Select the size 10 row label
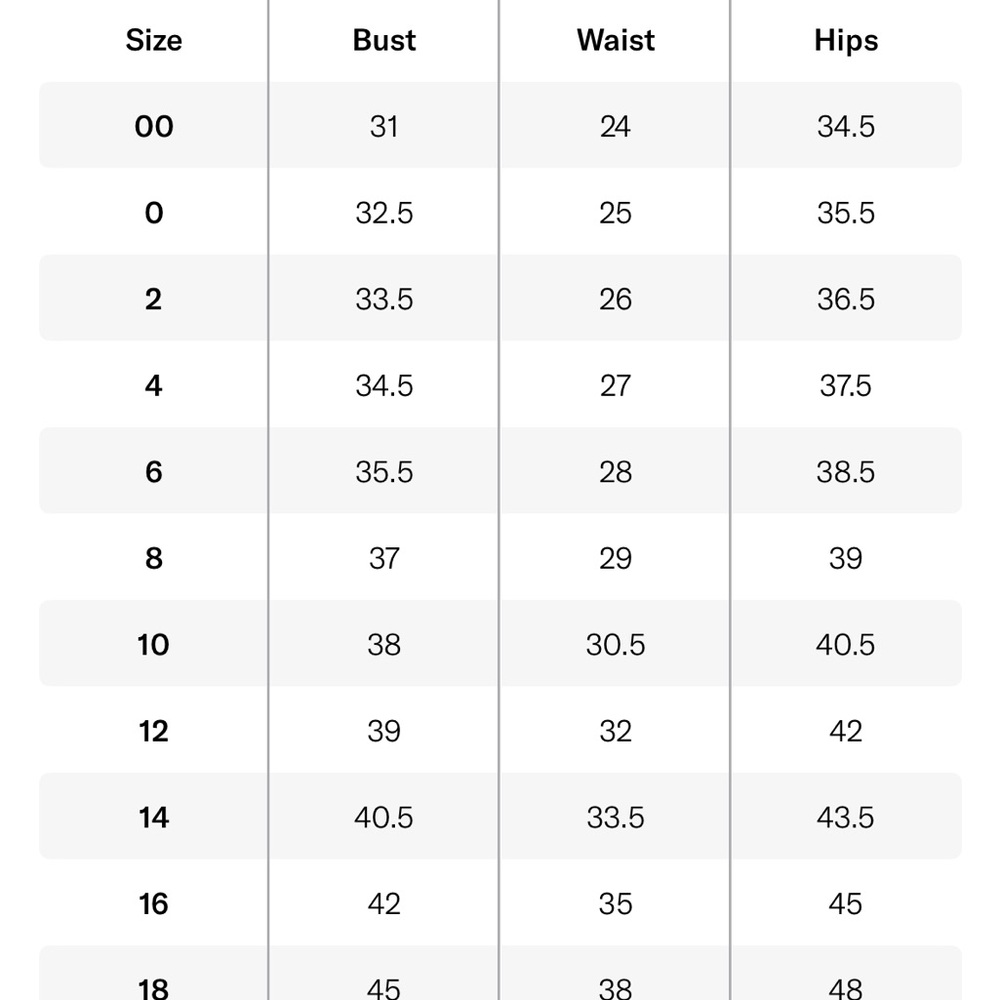Image resolution: width=1000 pixels, height=1000 pixels. tap(154, 645)
